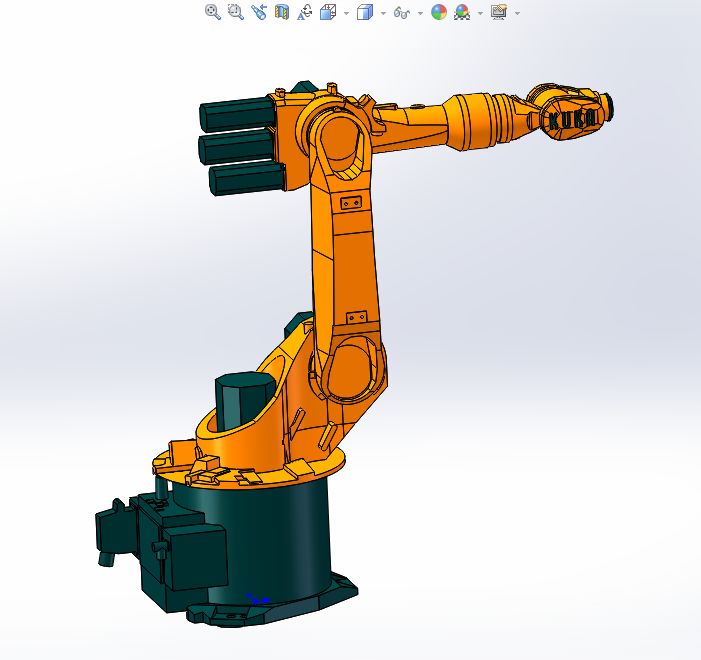Click the Hide/Show Items glasses icon
This screenshot has width=701, height=660.
tap(402, 13)
